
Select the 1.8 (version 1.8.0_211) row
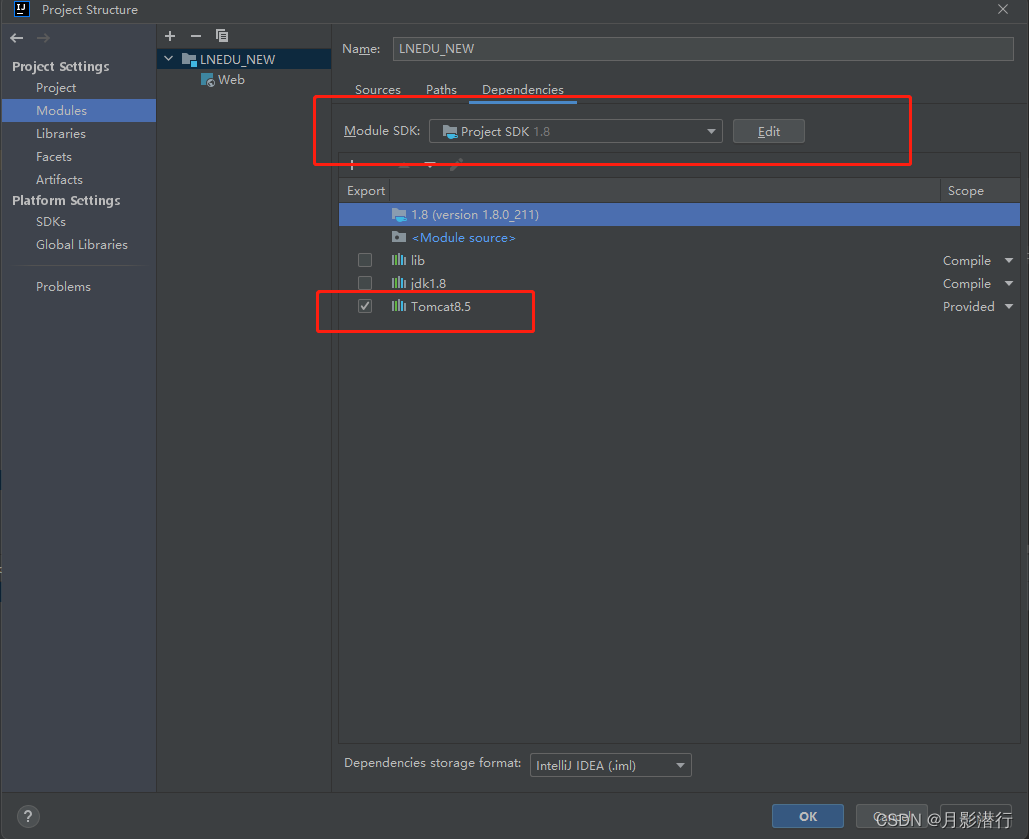[x=679, y=215]
